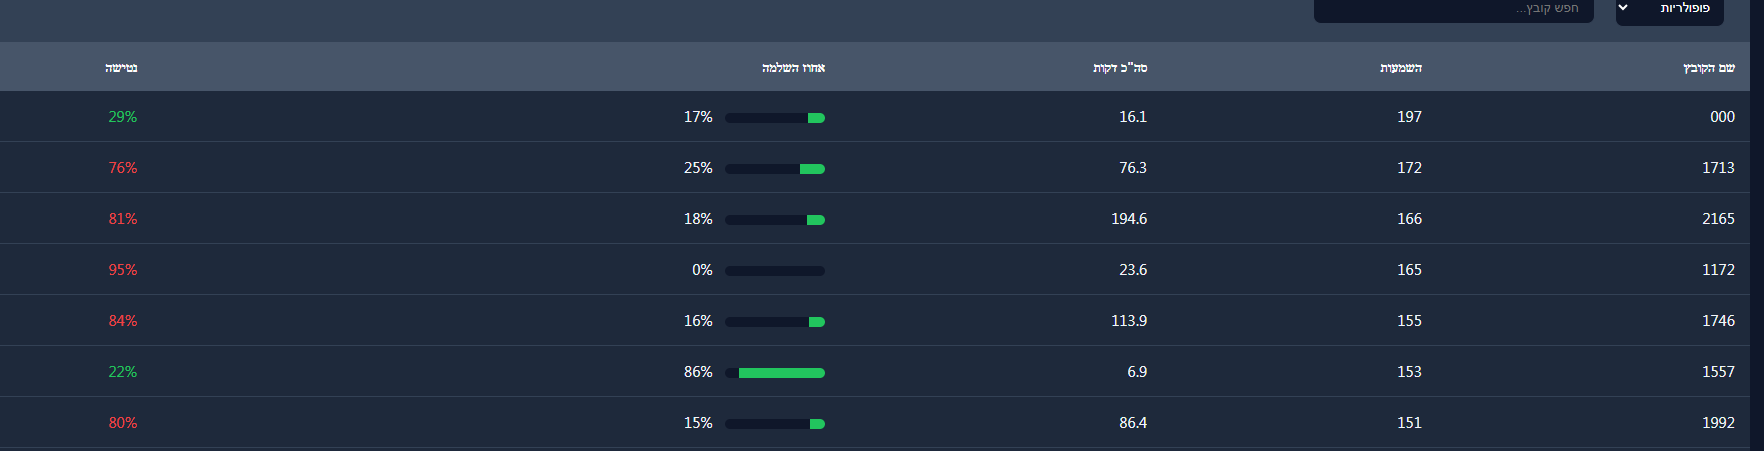The width and height of the screenshot is (1764, 451).
Task: Click the חפש קובץ search field
Action: click(x=1453, y=9)
